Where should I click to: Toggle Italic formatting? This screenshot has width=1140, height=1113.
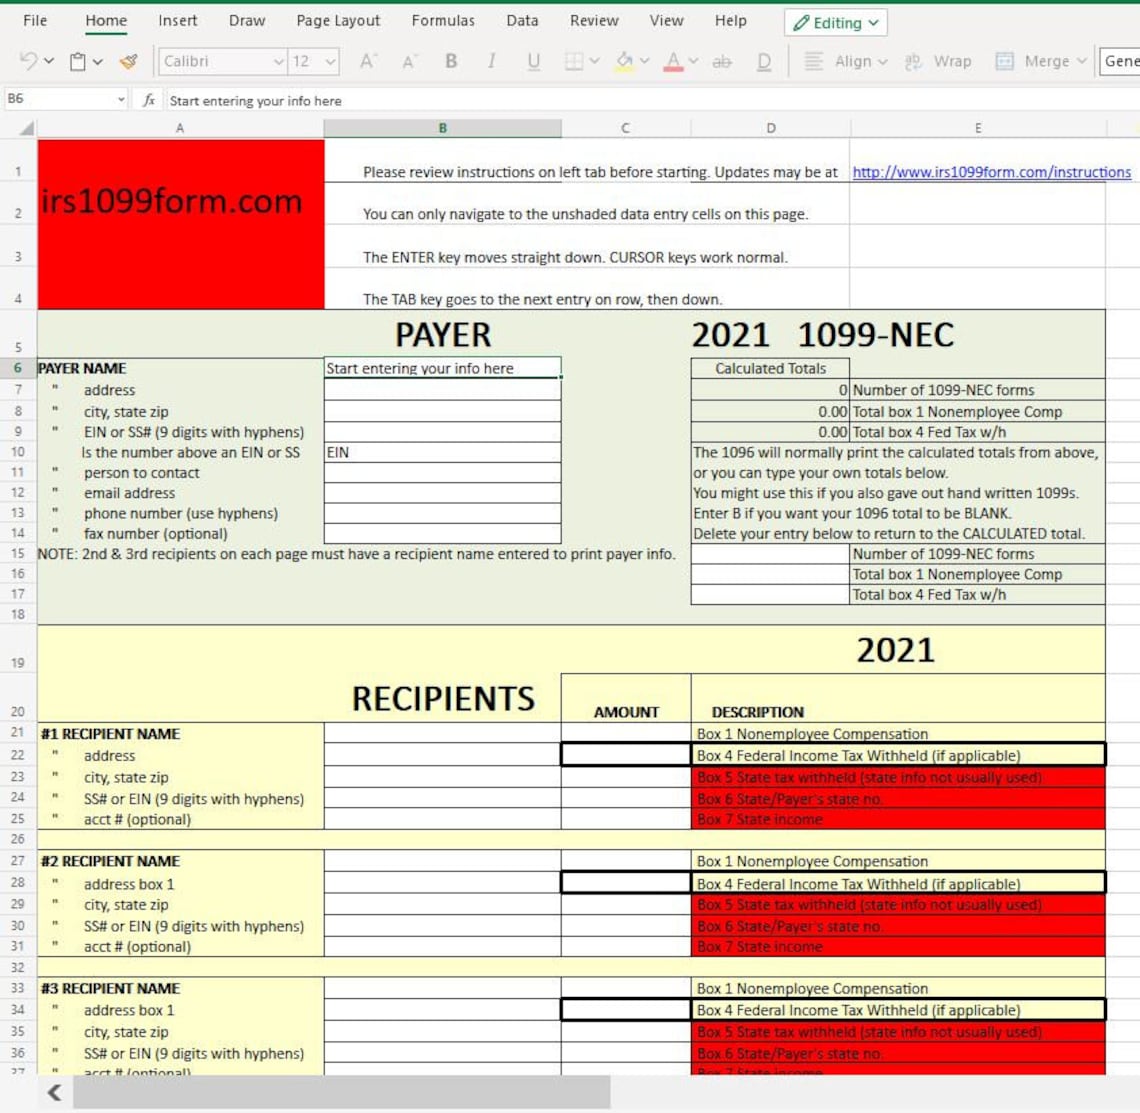[x=492, y=61]
